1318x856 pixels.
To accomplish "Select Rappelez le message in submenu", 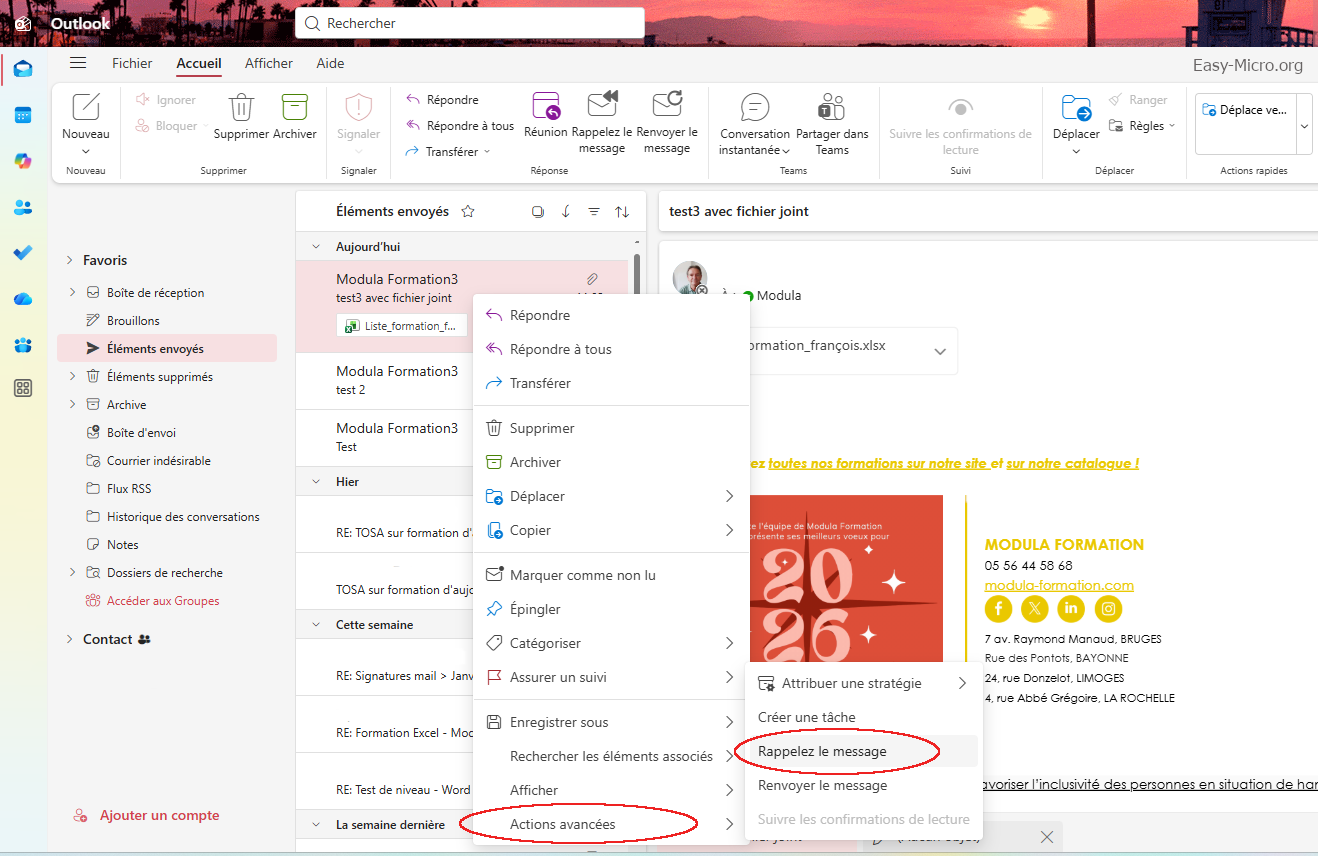I will 822,751.
